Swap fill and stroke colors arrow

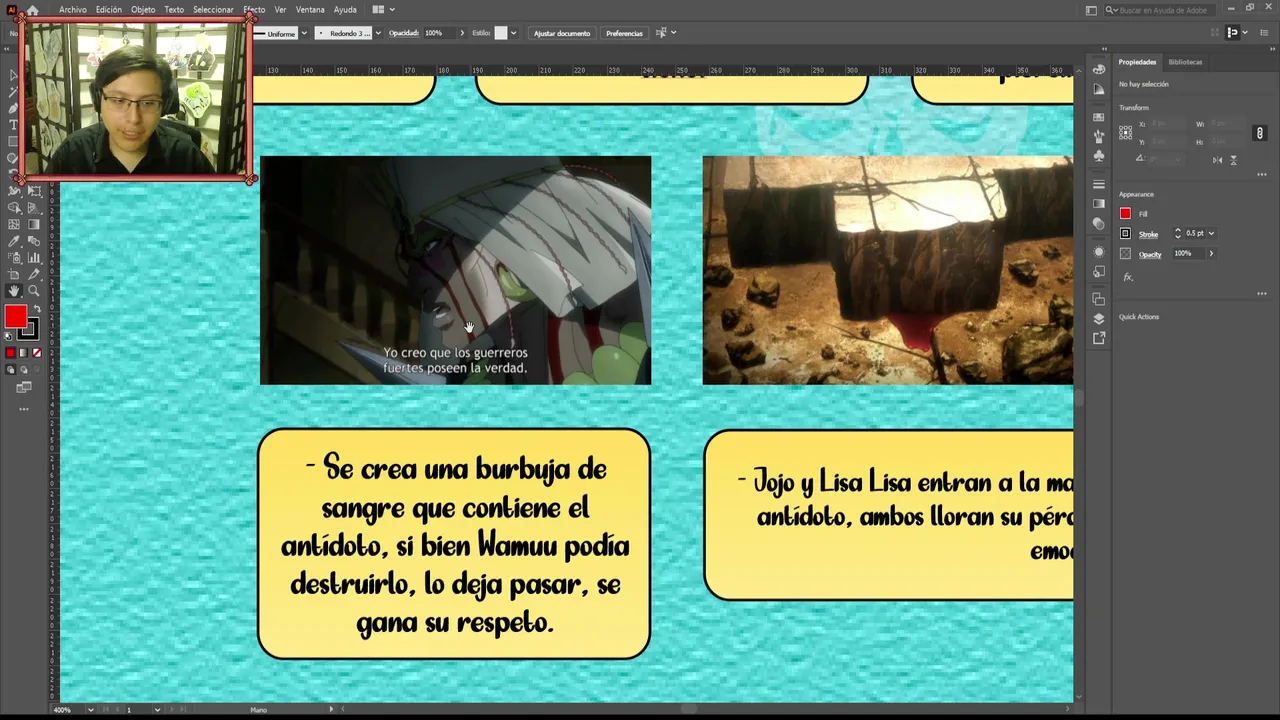[x=36, y=310]
